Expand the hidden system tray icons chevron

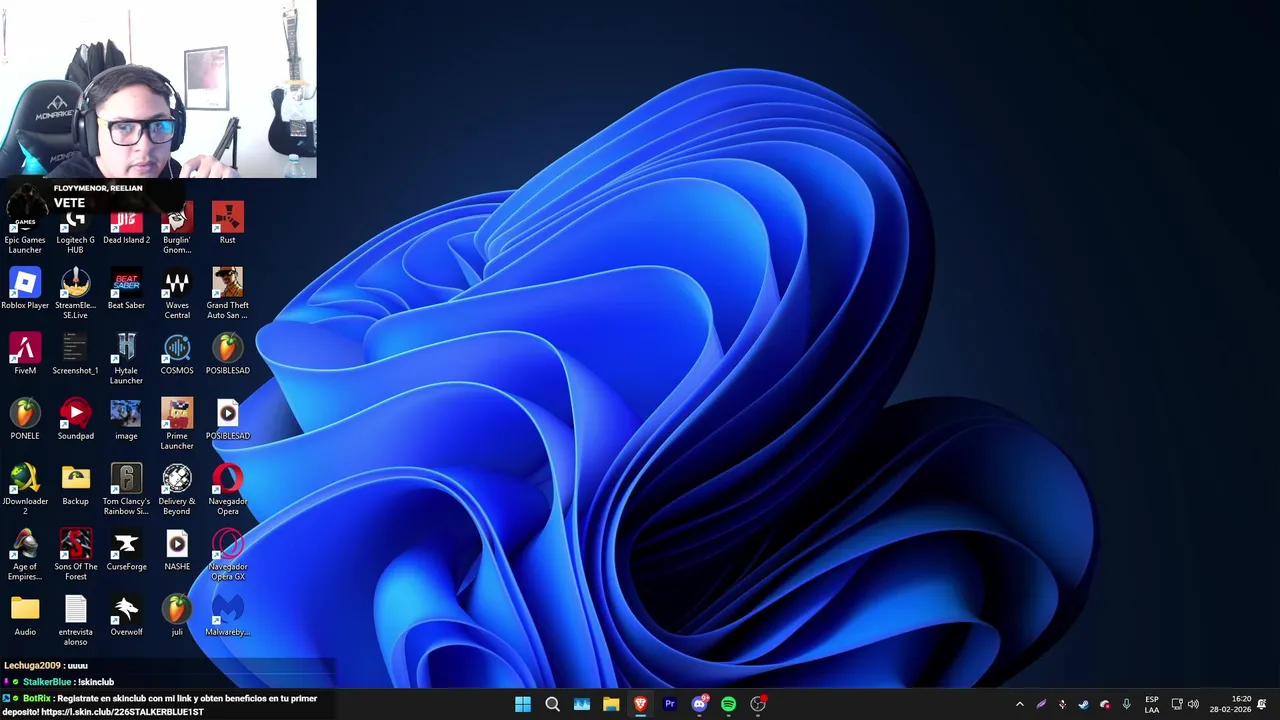tap(1019, 704)
